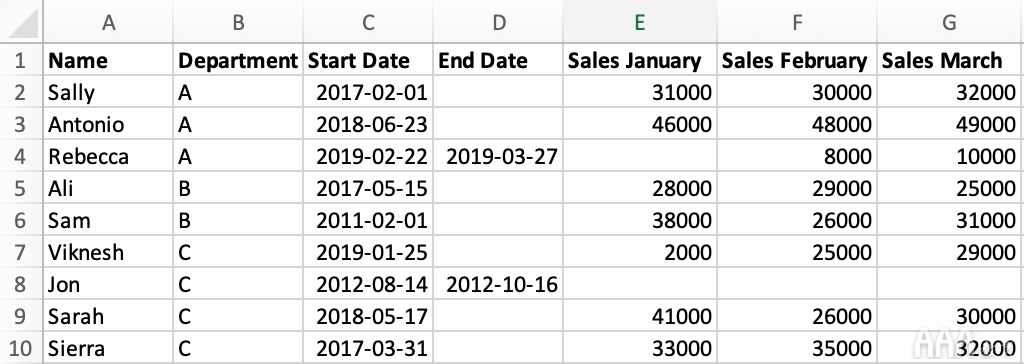This screenshot has width=1024, height=364.
Task: Select Jon's end date 2012-10-16
Action: 498,284
